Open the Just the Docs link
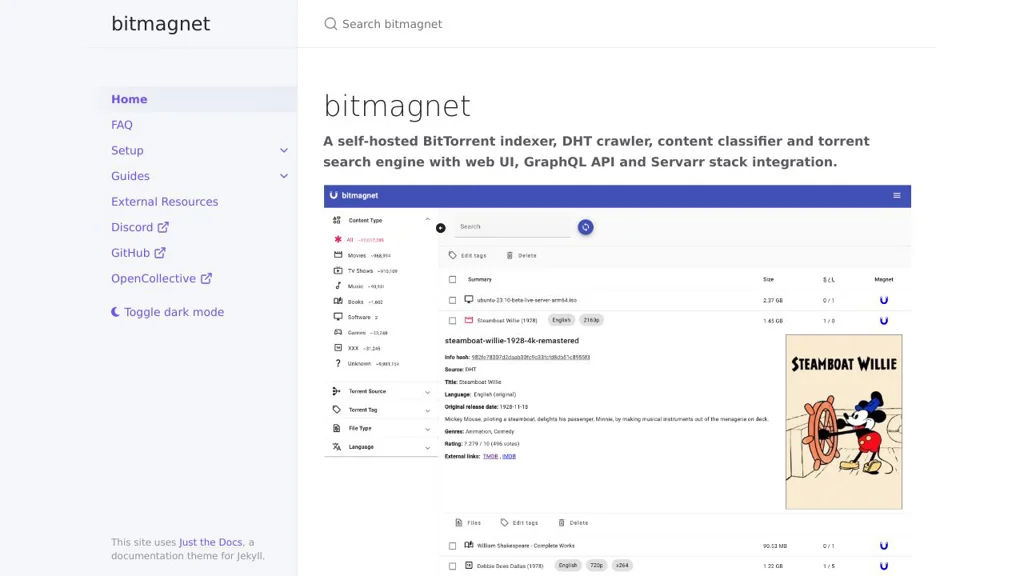1024x576 pixels. pos(211,542)
